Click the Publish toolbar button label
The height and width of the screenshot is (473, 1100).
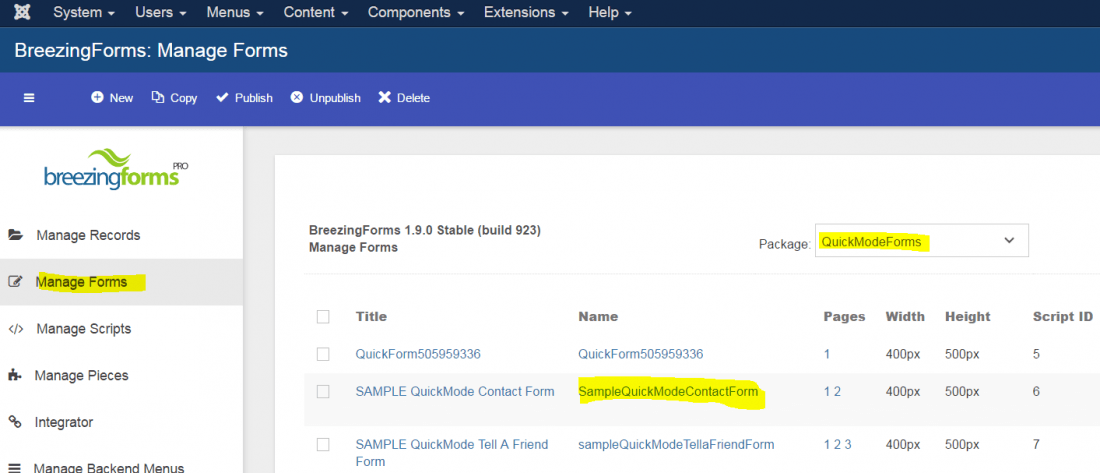254,98
